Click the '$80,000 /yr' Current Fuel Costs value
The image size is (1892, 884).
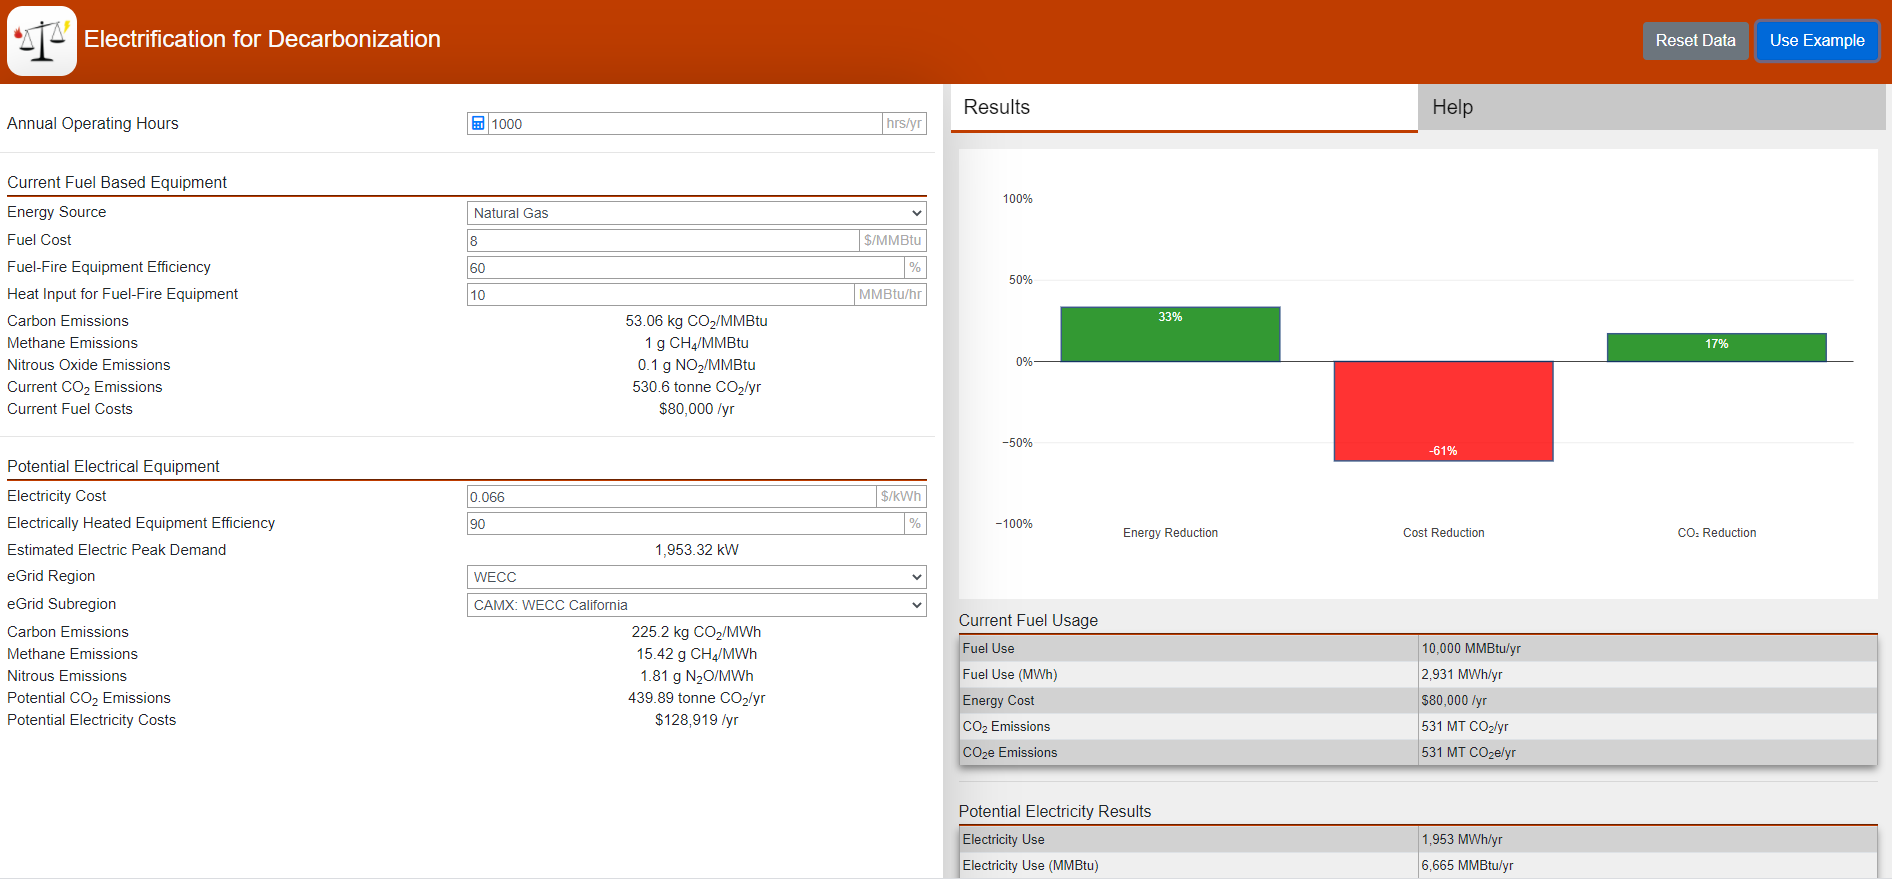[697, 409]
